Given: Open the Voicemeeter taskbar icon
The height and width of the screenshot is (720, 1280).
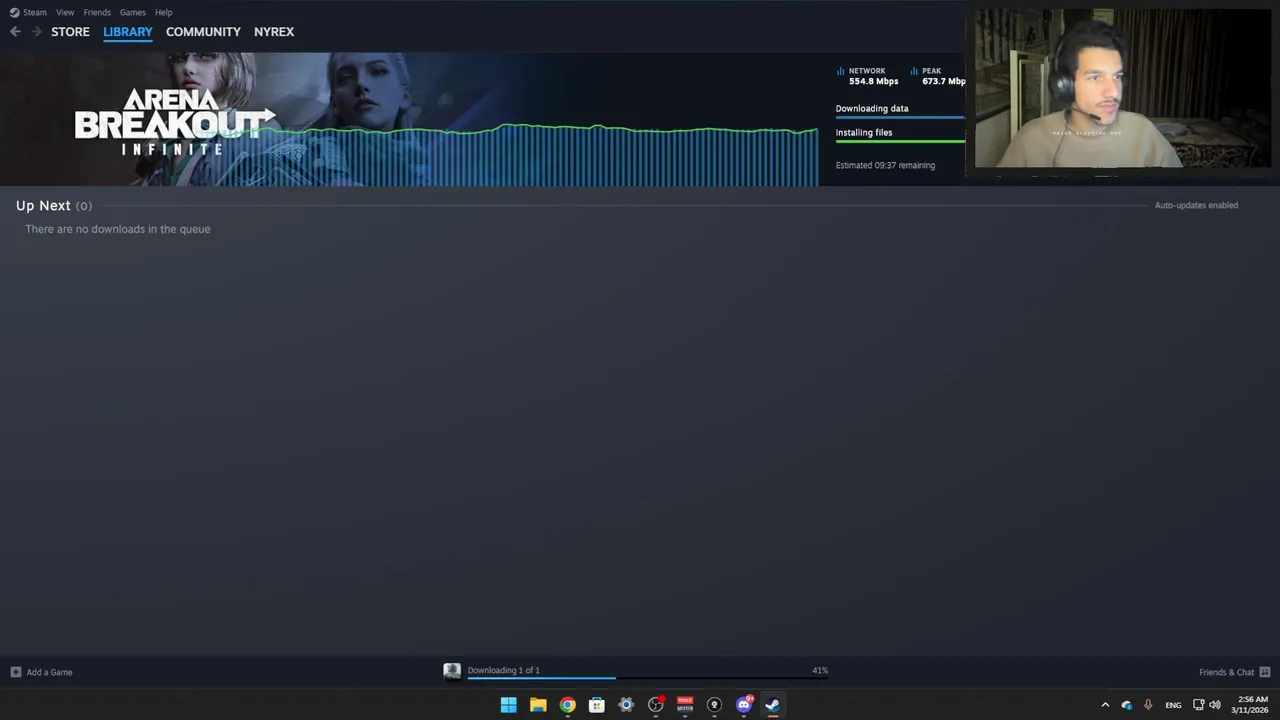Looking at the screenshot, I should click(x=685, y=705).
